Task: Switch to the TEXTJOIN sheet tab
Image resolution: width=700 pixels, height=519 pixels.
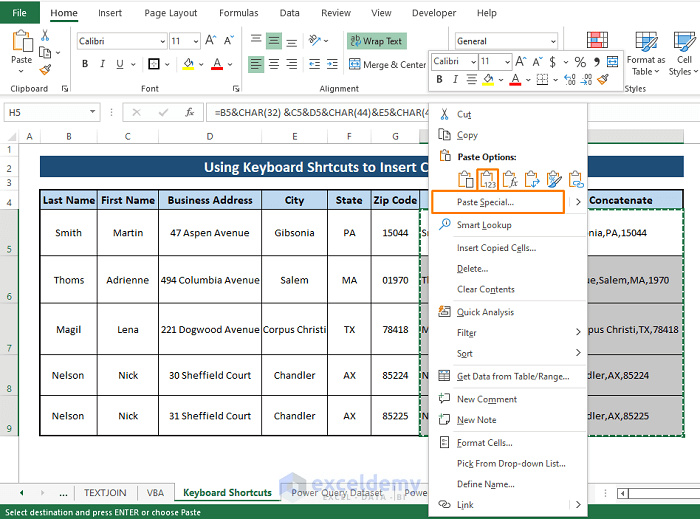Action: (x=105, y=493)
